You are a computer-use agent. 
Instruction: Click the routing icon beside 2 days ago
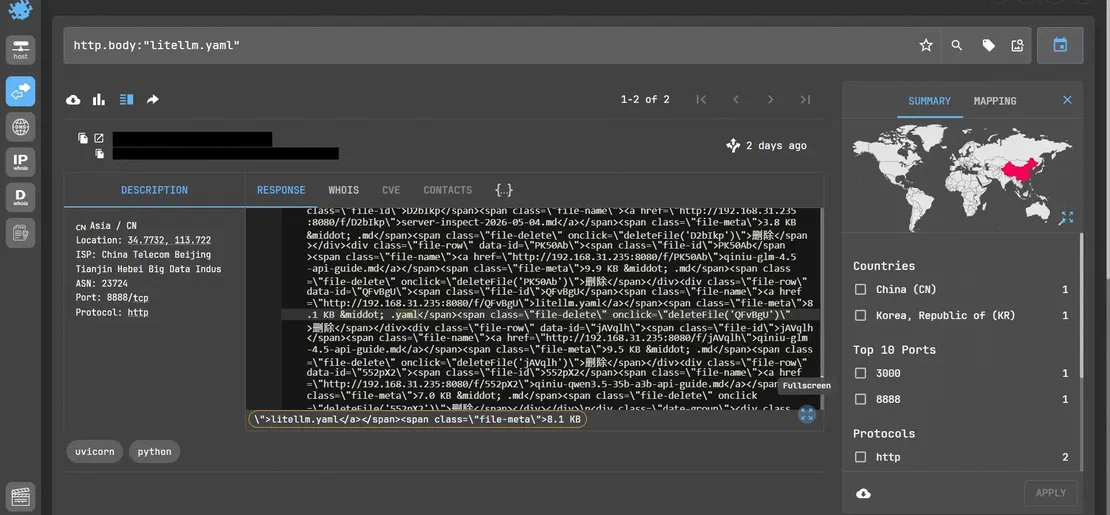tap(733, 146)
